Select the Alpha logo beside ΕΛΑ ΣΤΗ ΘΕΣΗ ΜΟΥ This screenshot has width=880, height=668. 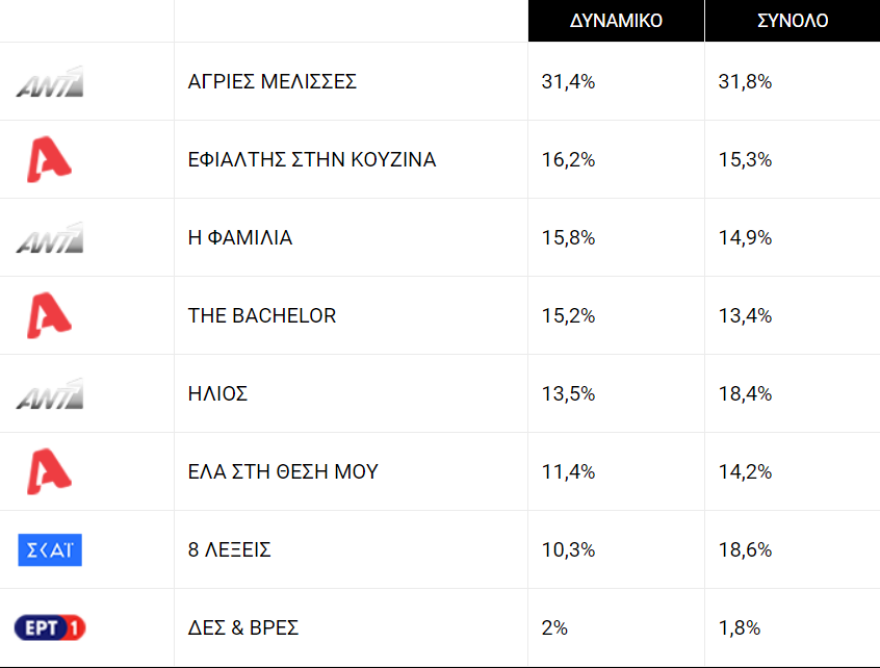click(49, 472)
